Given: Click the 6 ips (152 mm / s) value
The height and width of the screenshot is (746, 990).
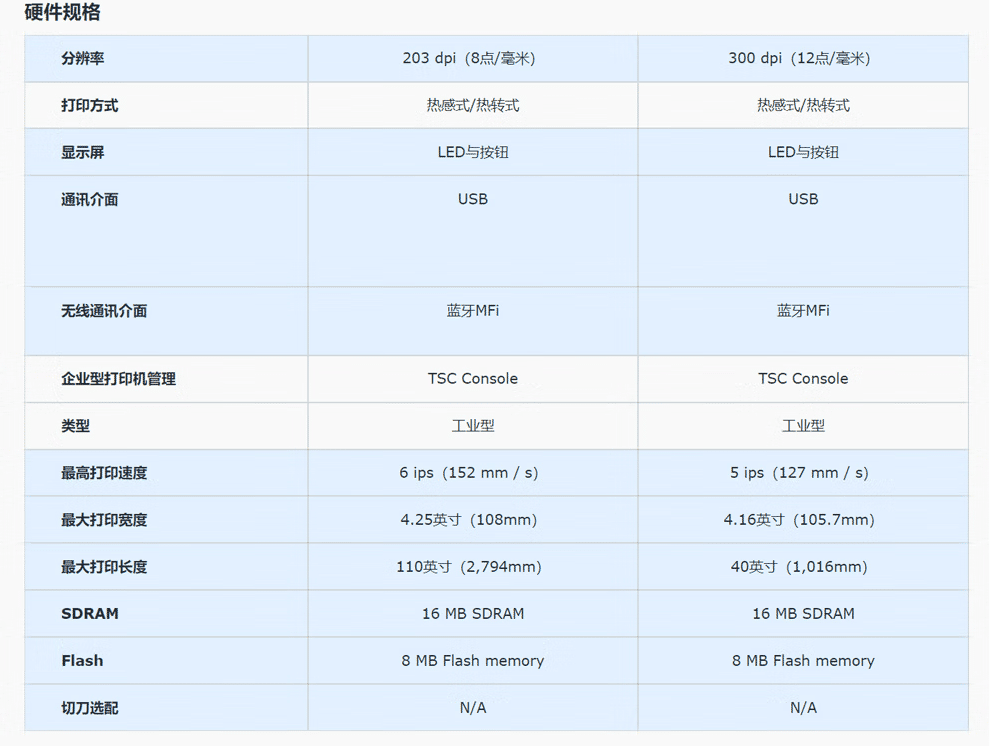Looking at the screenshot, I should point(472,473).
